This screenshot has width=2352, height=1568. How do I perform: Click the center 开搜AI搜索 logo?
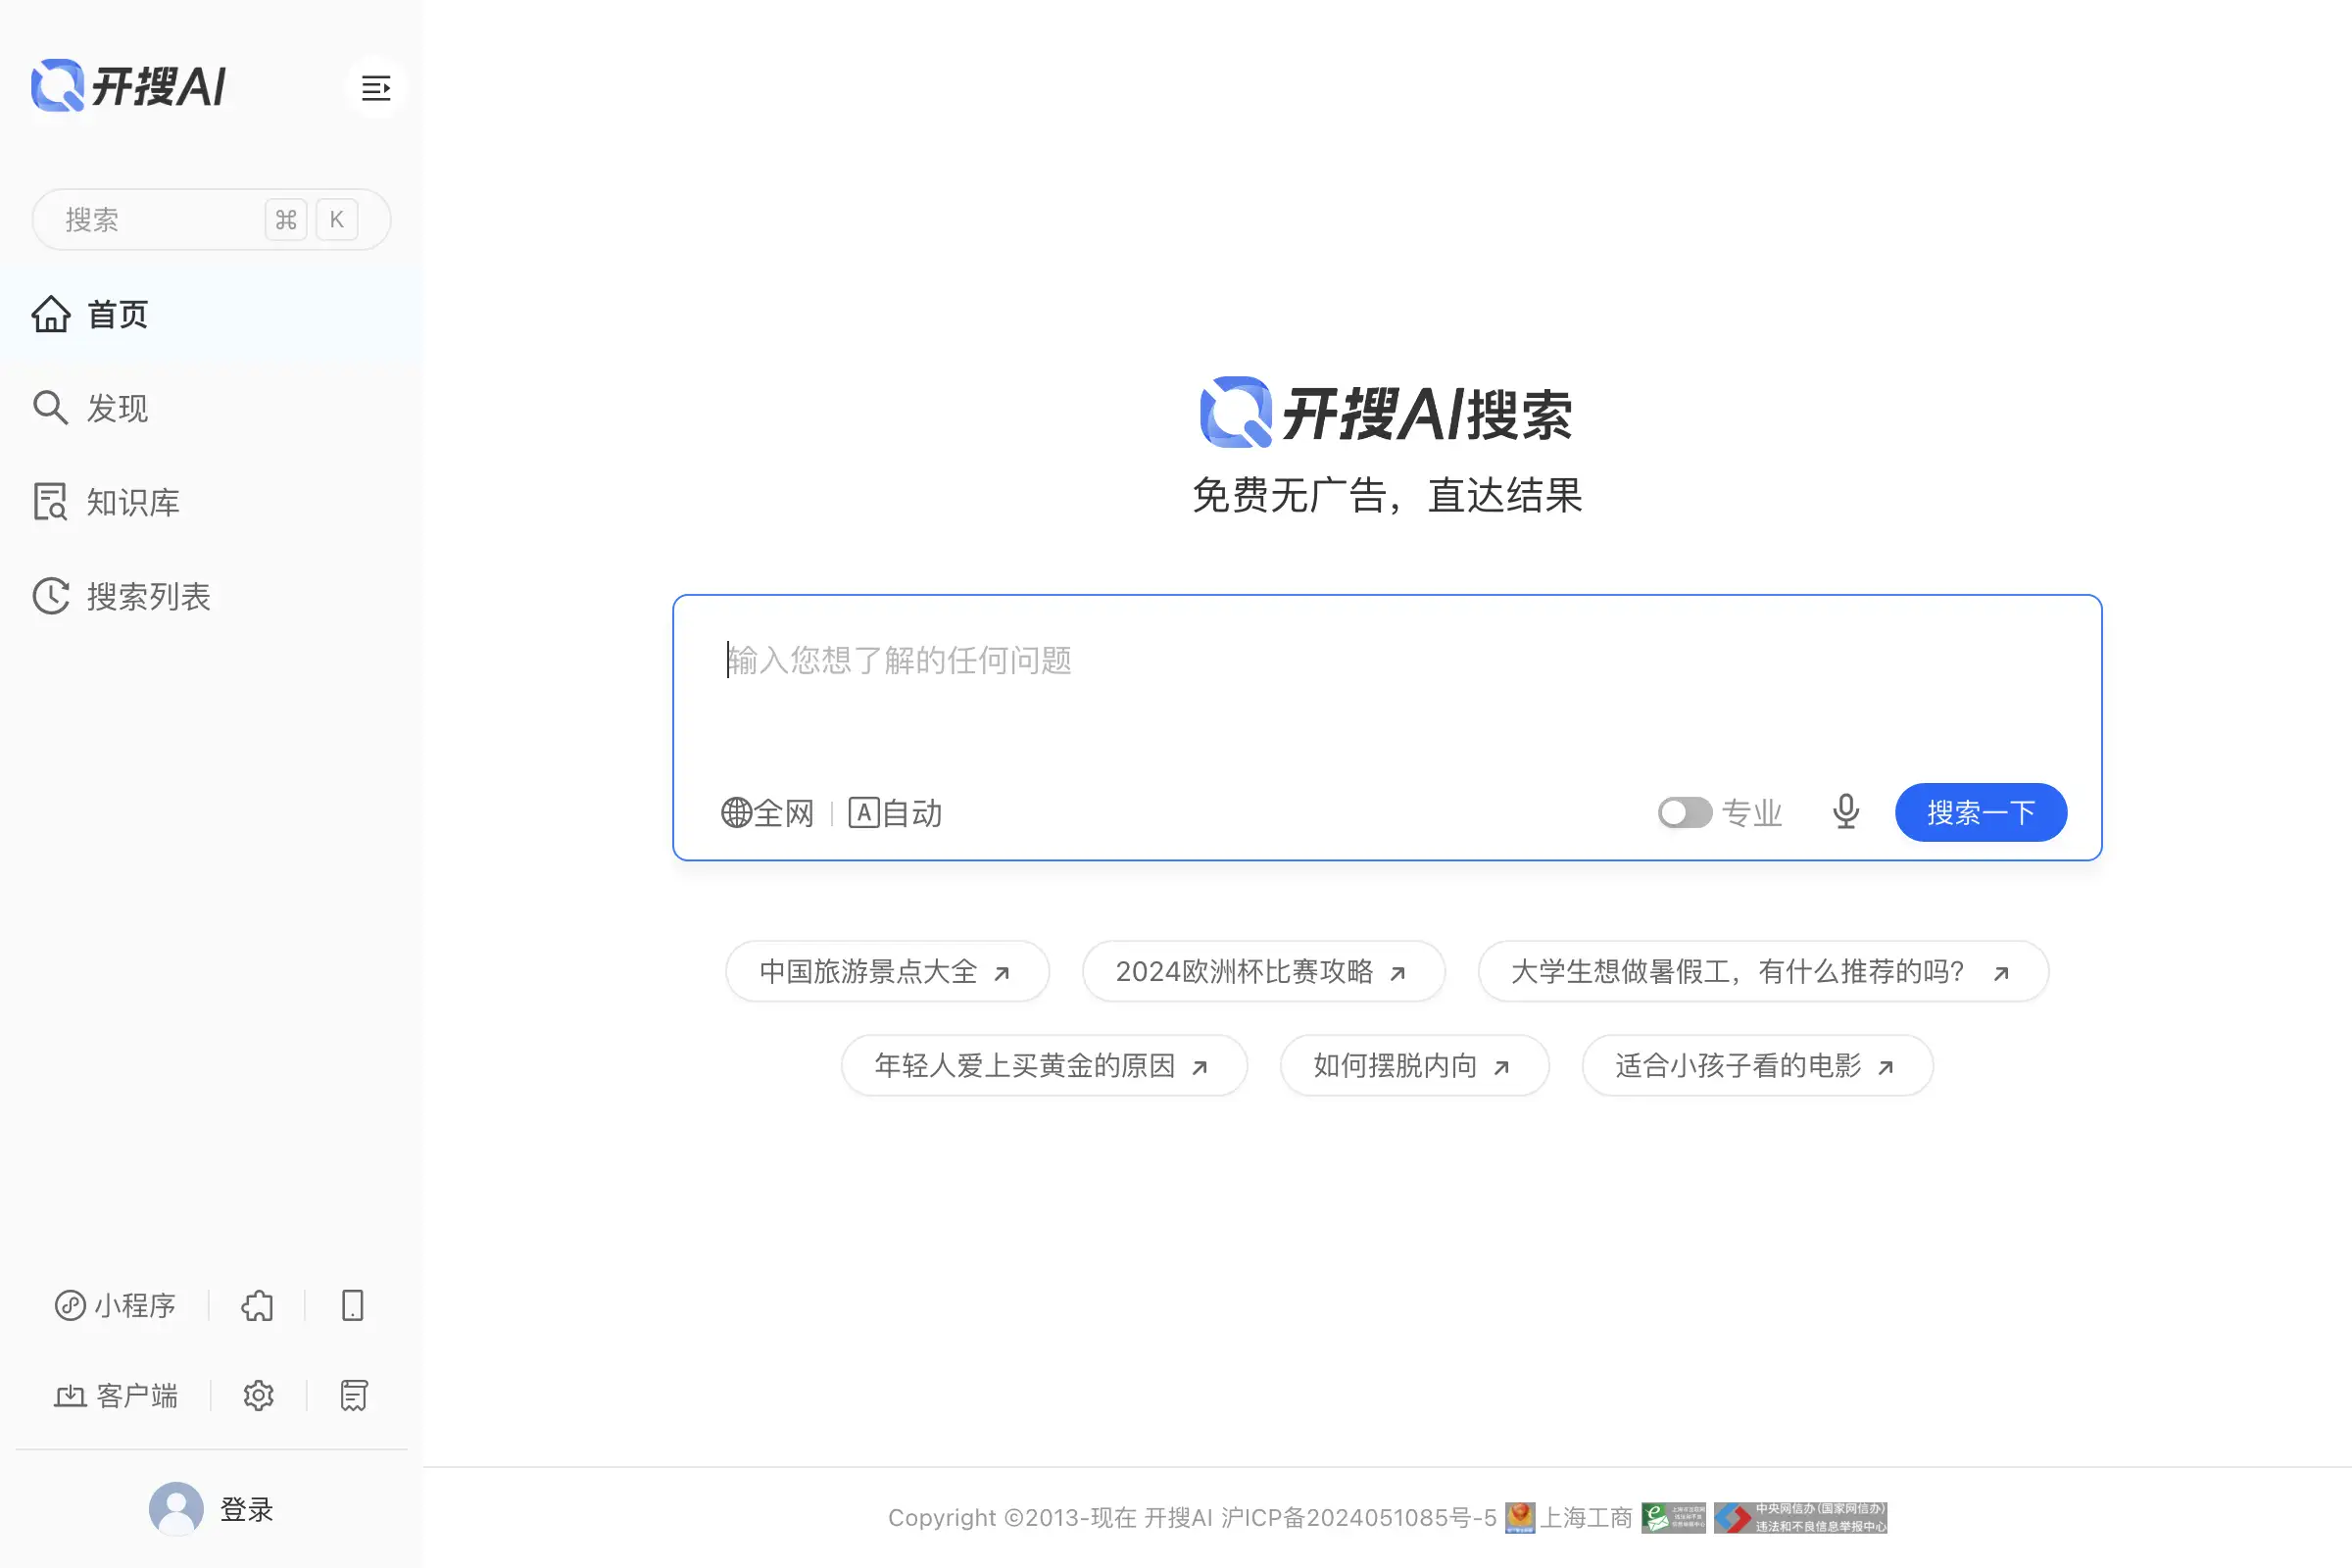[1386, 412]
